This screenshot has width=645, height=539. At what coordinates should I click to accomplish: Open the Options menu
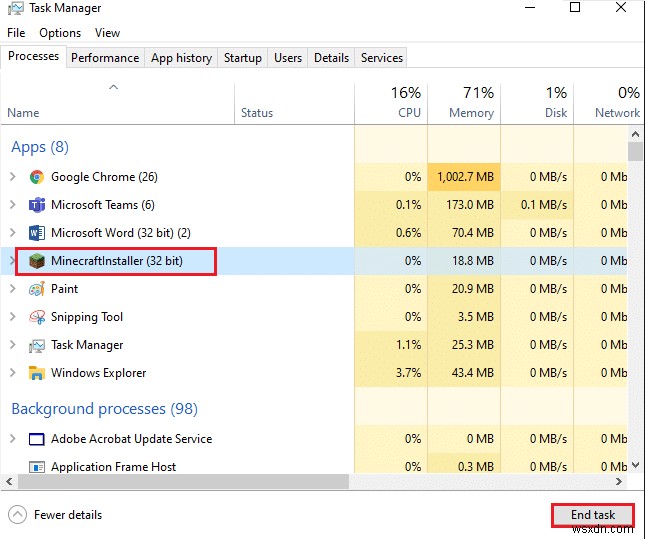[x=60, y=33]
